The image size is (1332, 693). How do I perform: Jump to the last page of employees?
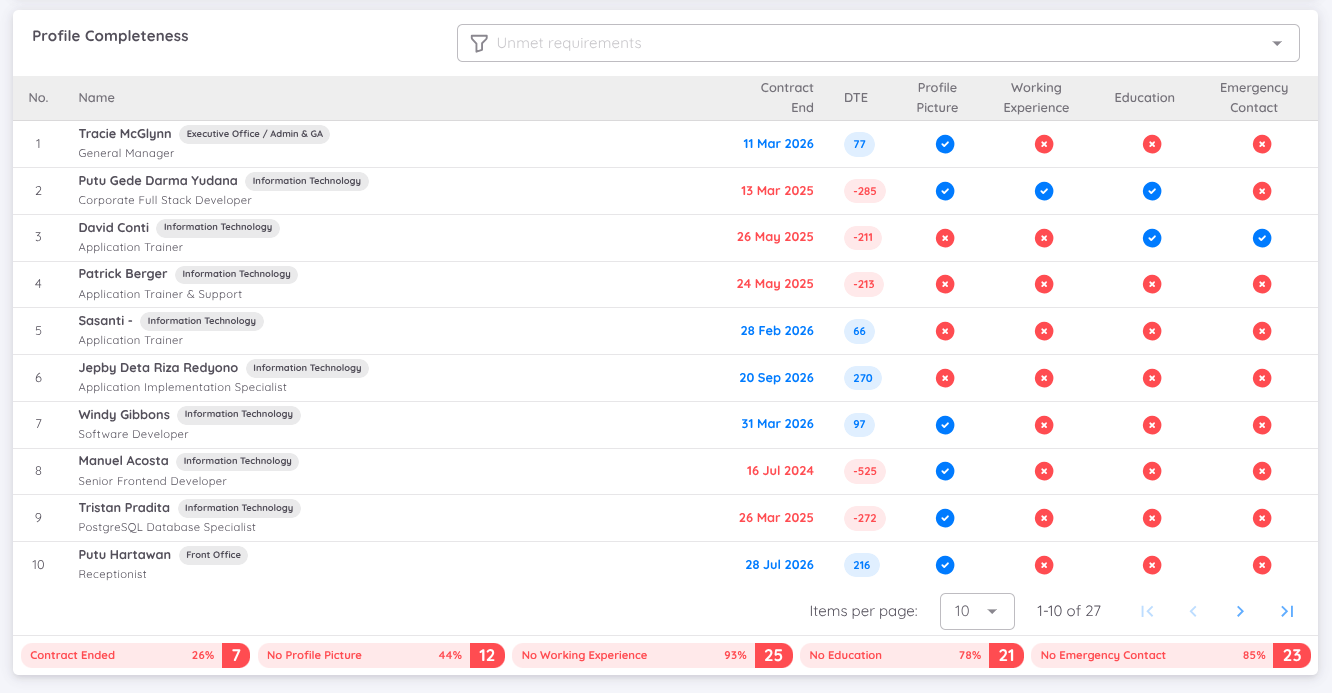[x=1288, y=611]
